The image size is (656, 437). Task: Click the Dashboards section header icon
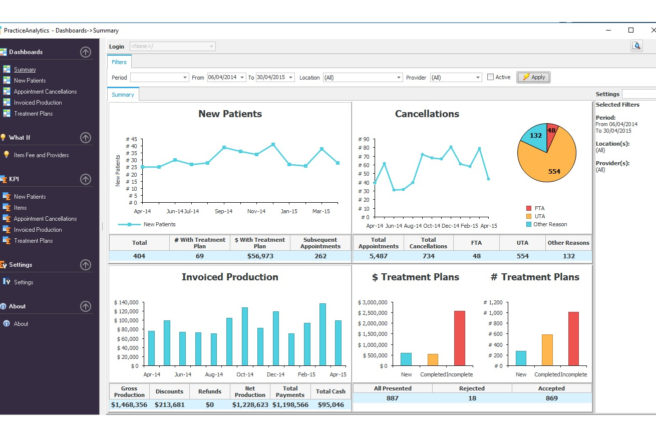pos(3,52)
